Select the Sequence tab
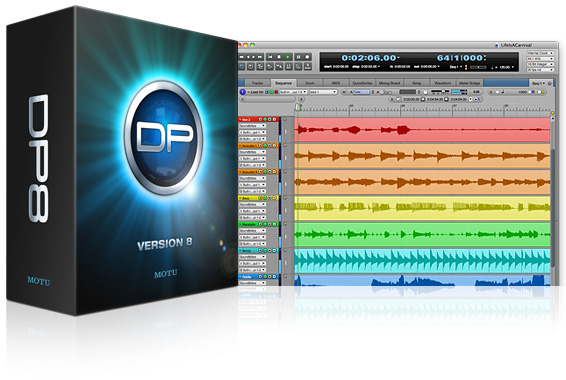 tap(283, 83)
